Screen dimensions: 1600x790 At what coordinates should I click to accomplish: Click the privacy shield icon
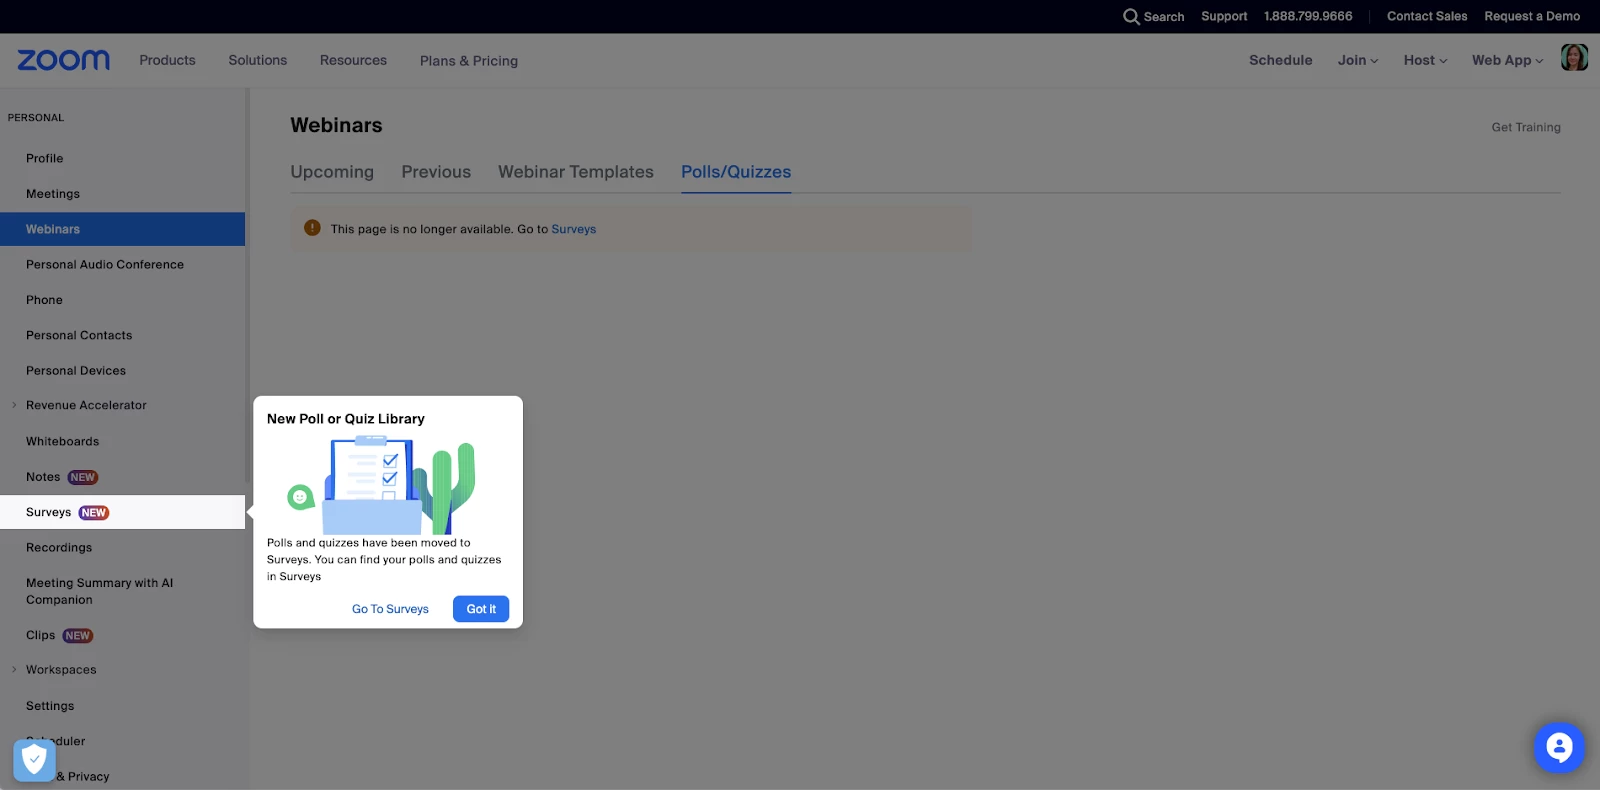(34, 760)
